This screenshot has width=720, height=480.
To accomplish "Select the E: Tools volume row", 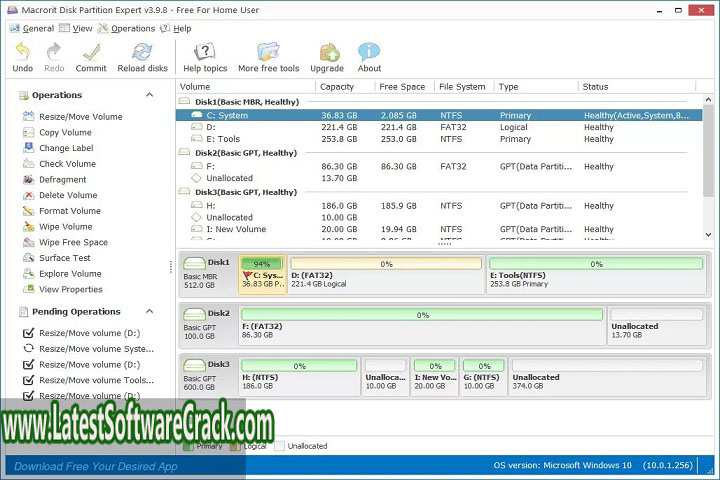I will 439,139.
